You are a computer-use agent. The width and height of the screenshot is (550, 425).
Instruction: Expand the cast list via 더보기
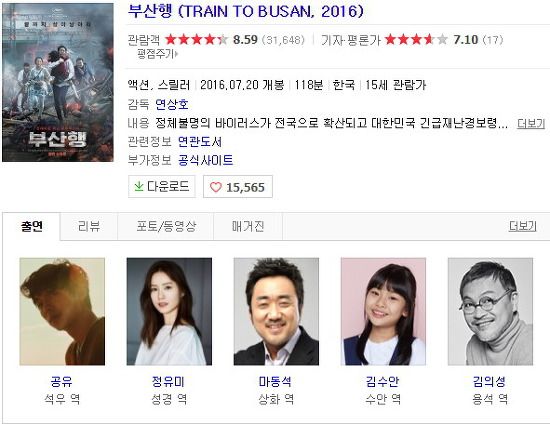point(523,226)
